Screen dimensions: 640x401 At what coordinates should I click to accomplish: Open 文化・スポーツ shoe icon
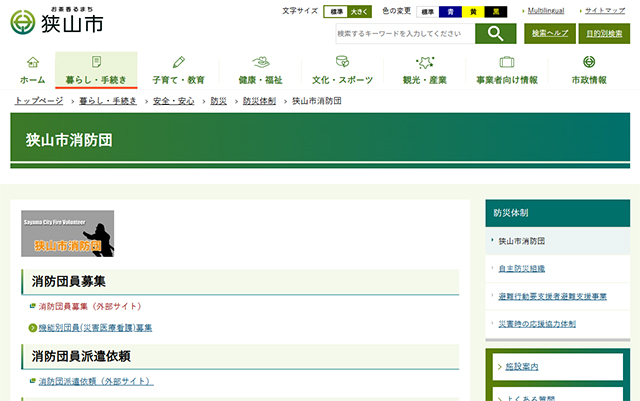pyautogui.click(x=342, y=62)
